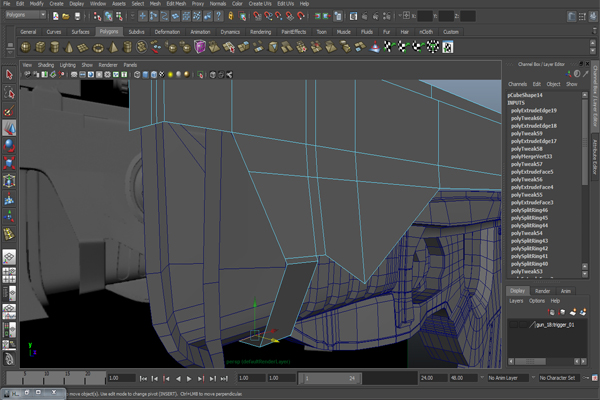
Task: Toggle the leftmost visibility box of gun_18:trigger_01 layer
Action: point(514,325)
